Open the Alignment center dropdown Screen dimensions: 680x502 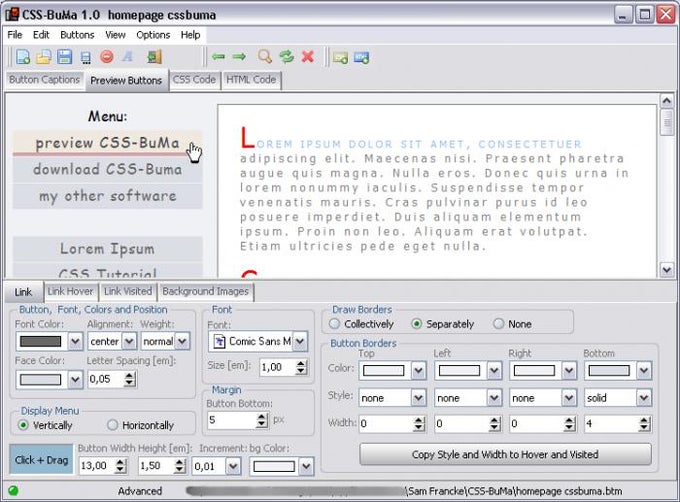click(129, 341)
